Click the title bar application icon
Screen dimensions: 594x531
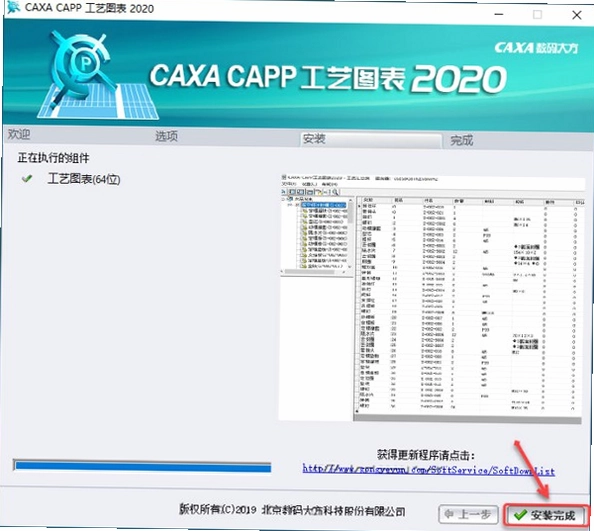coord(14,8)
